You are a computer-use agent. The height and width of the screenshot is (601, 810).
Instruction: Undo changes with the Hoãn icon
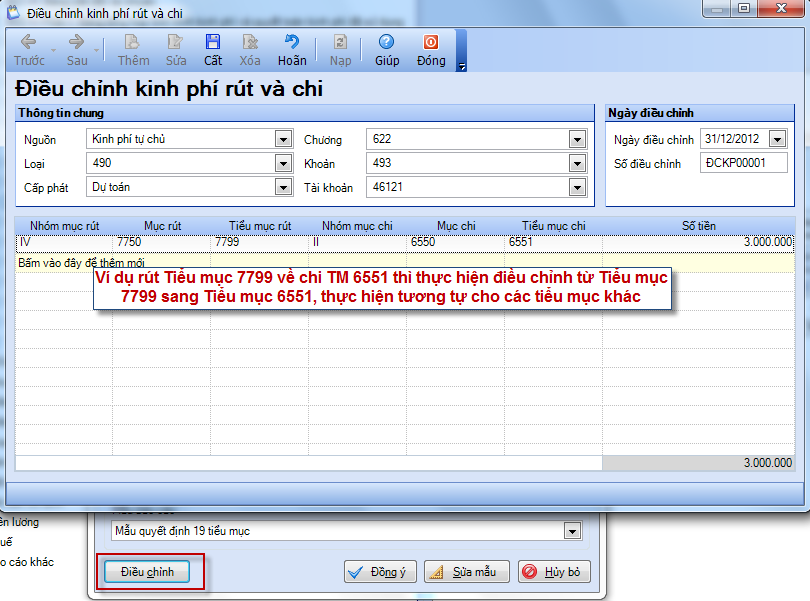pos(292,42)
